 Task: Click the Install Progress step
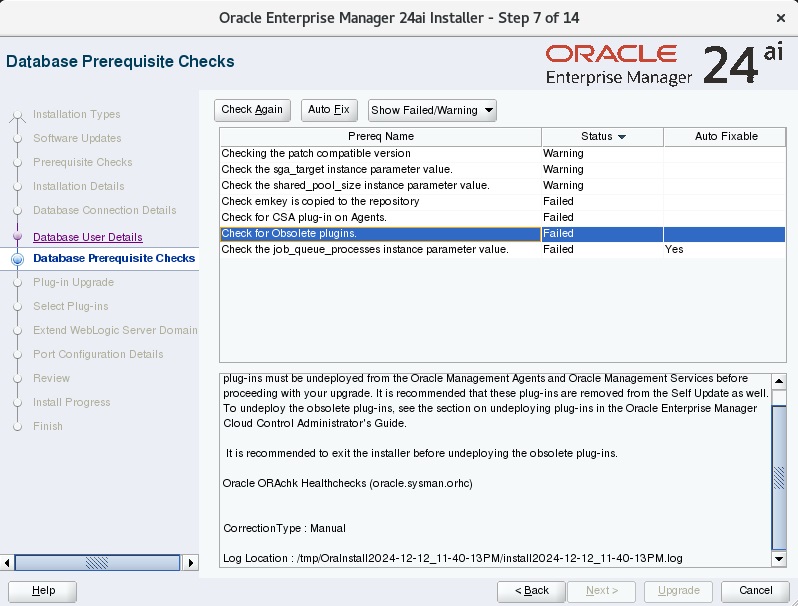[x=71, y=402]
